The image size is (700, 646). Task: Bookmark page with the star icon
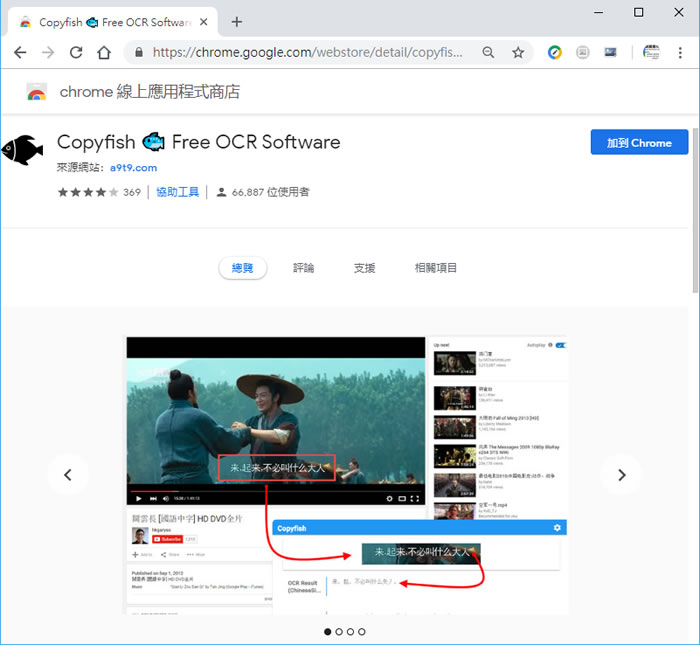point(518,53)
